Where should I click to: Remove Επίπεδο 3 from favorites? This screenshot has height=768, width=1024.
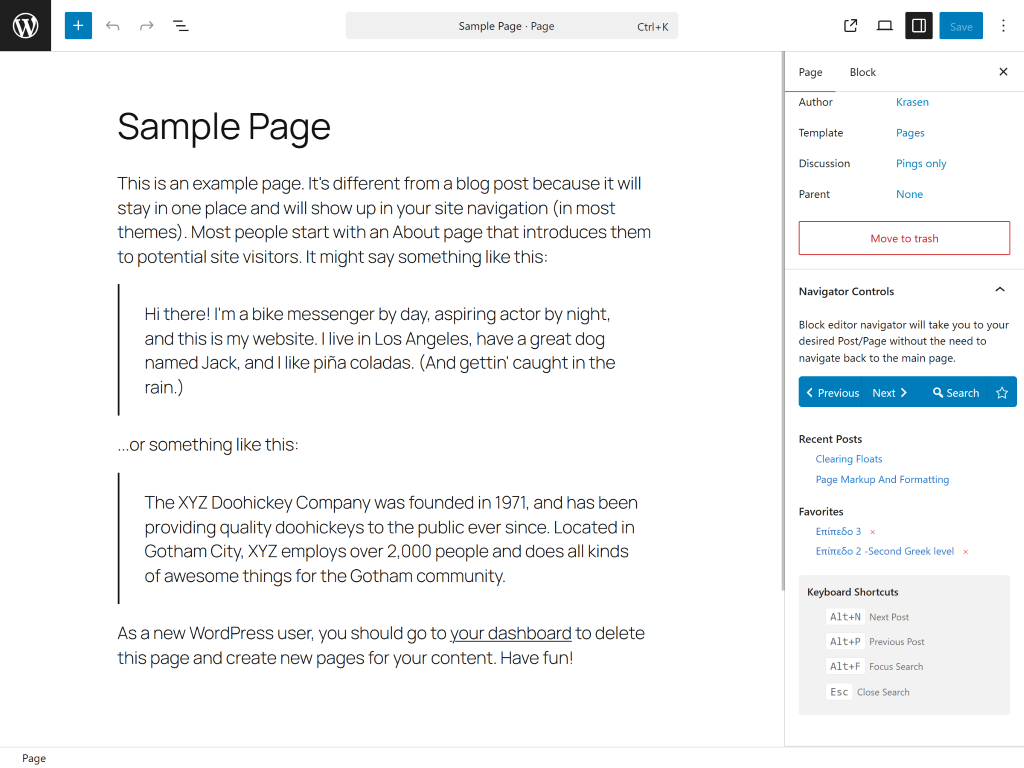tap(872, 532)
